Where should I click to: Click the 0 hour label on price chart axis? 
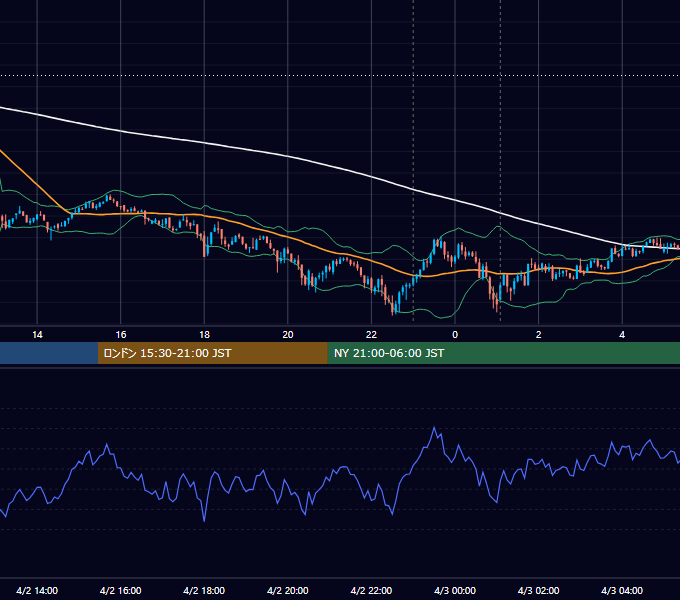pos(455,335)
